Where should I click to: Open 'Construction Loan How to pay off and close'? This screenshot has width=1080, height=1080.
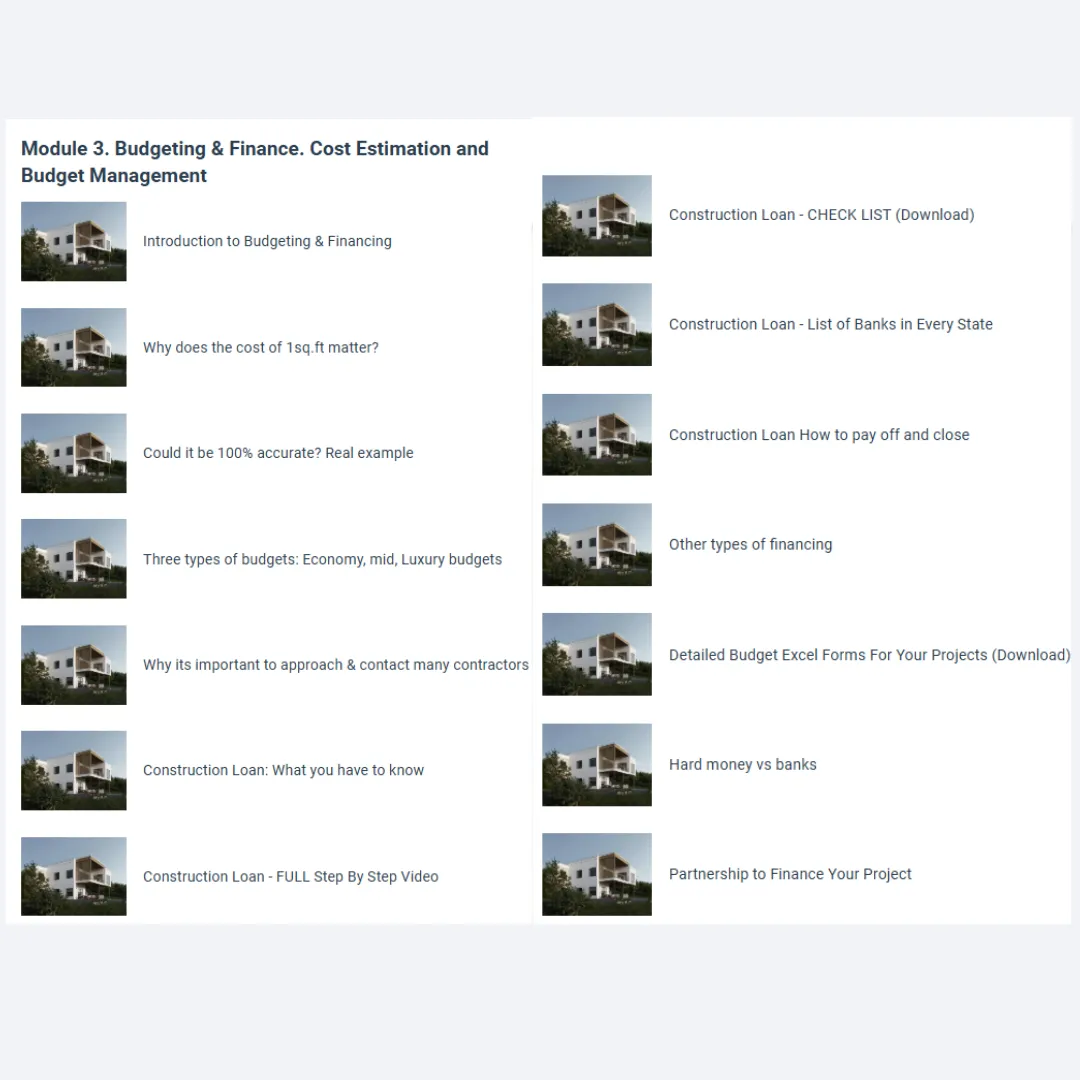819,435
